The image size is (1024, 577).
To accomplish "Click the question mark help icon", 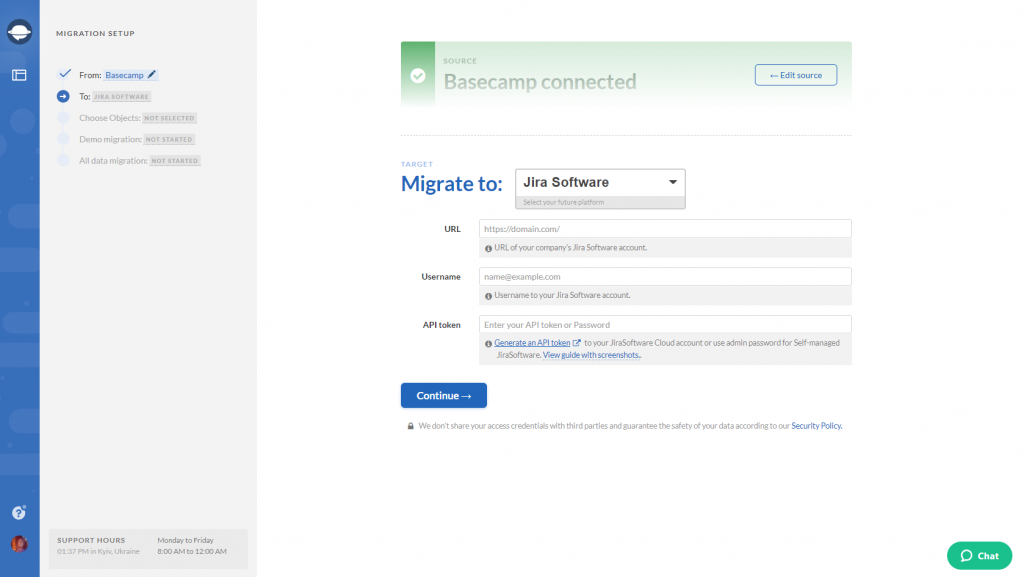I will (x=18, y=512).
